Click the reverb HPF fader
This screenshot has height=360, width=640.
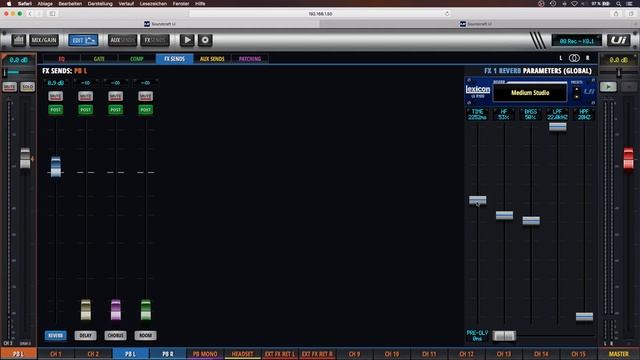584,316
